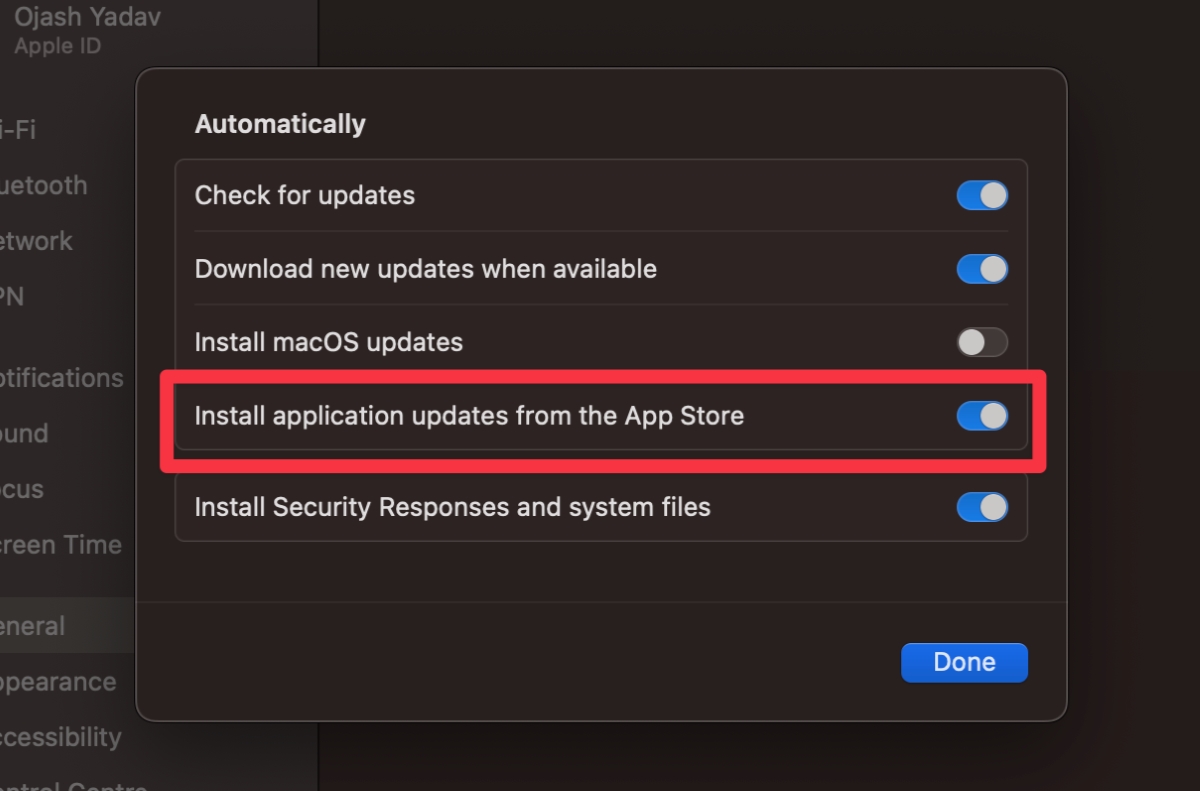Select Sound from the sidebar

pyautogui.click(x=24, y=433)
